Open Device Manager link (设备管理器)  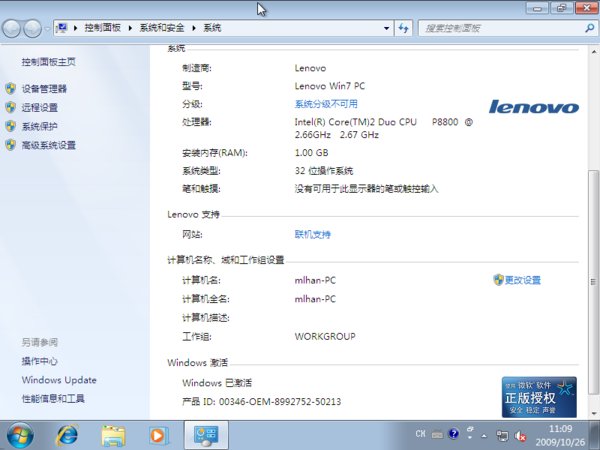pos(44,89)
